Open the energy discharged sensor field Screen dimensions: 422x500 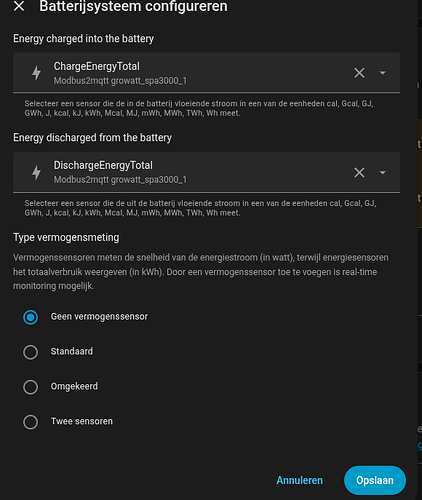click(x=206, y=172)
